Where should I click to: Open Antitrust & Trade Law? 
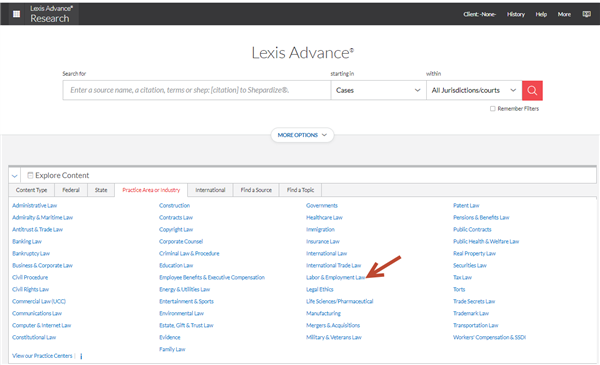coord(38,230)
